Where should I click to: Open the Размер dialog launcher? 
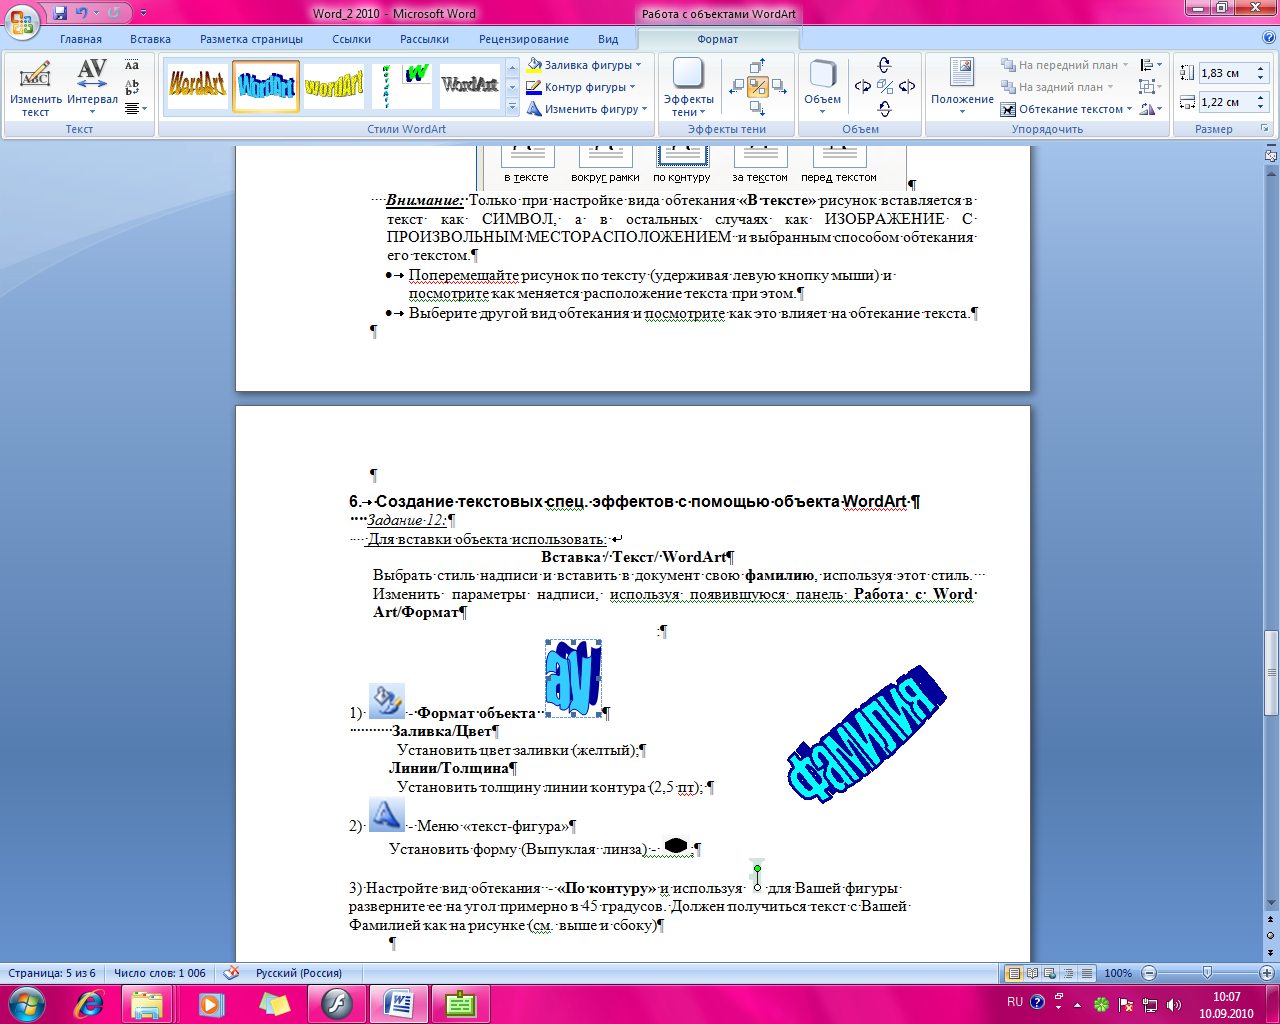(x=1264, y=129)
